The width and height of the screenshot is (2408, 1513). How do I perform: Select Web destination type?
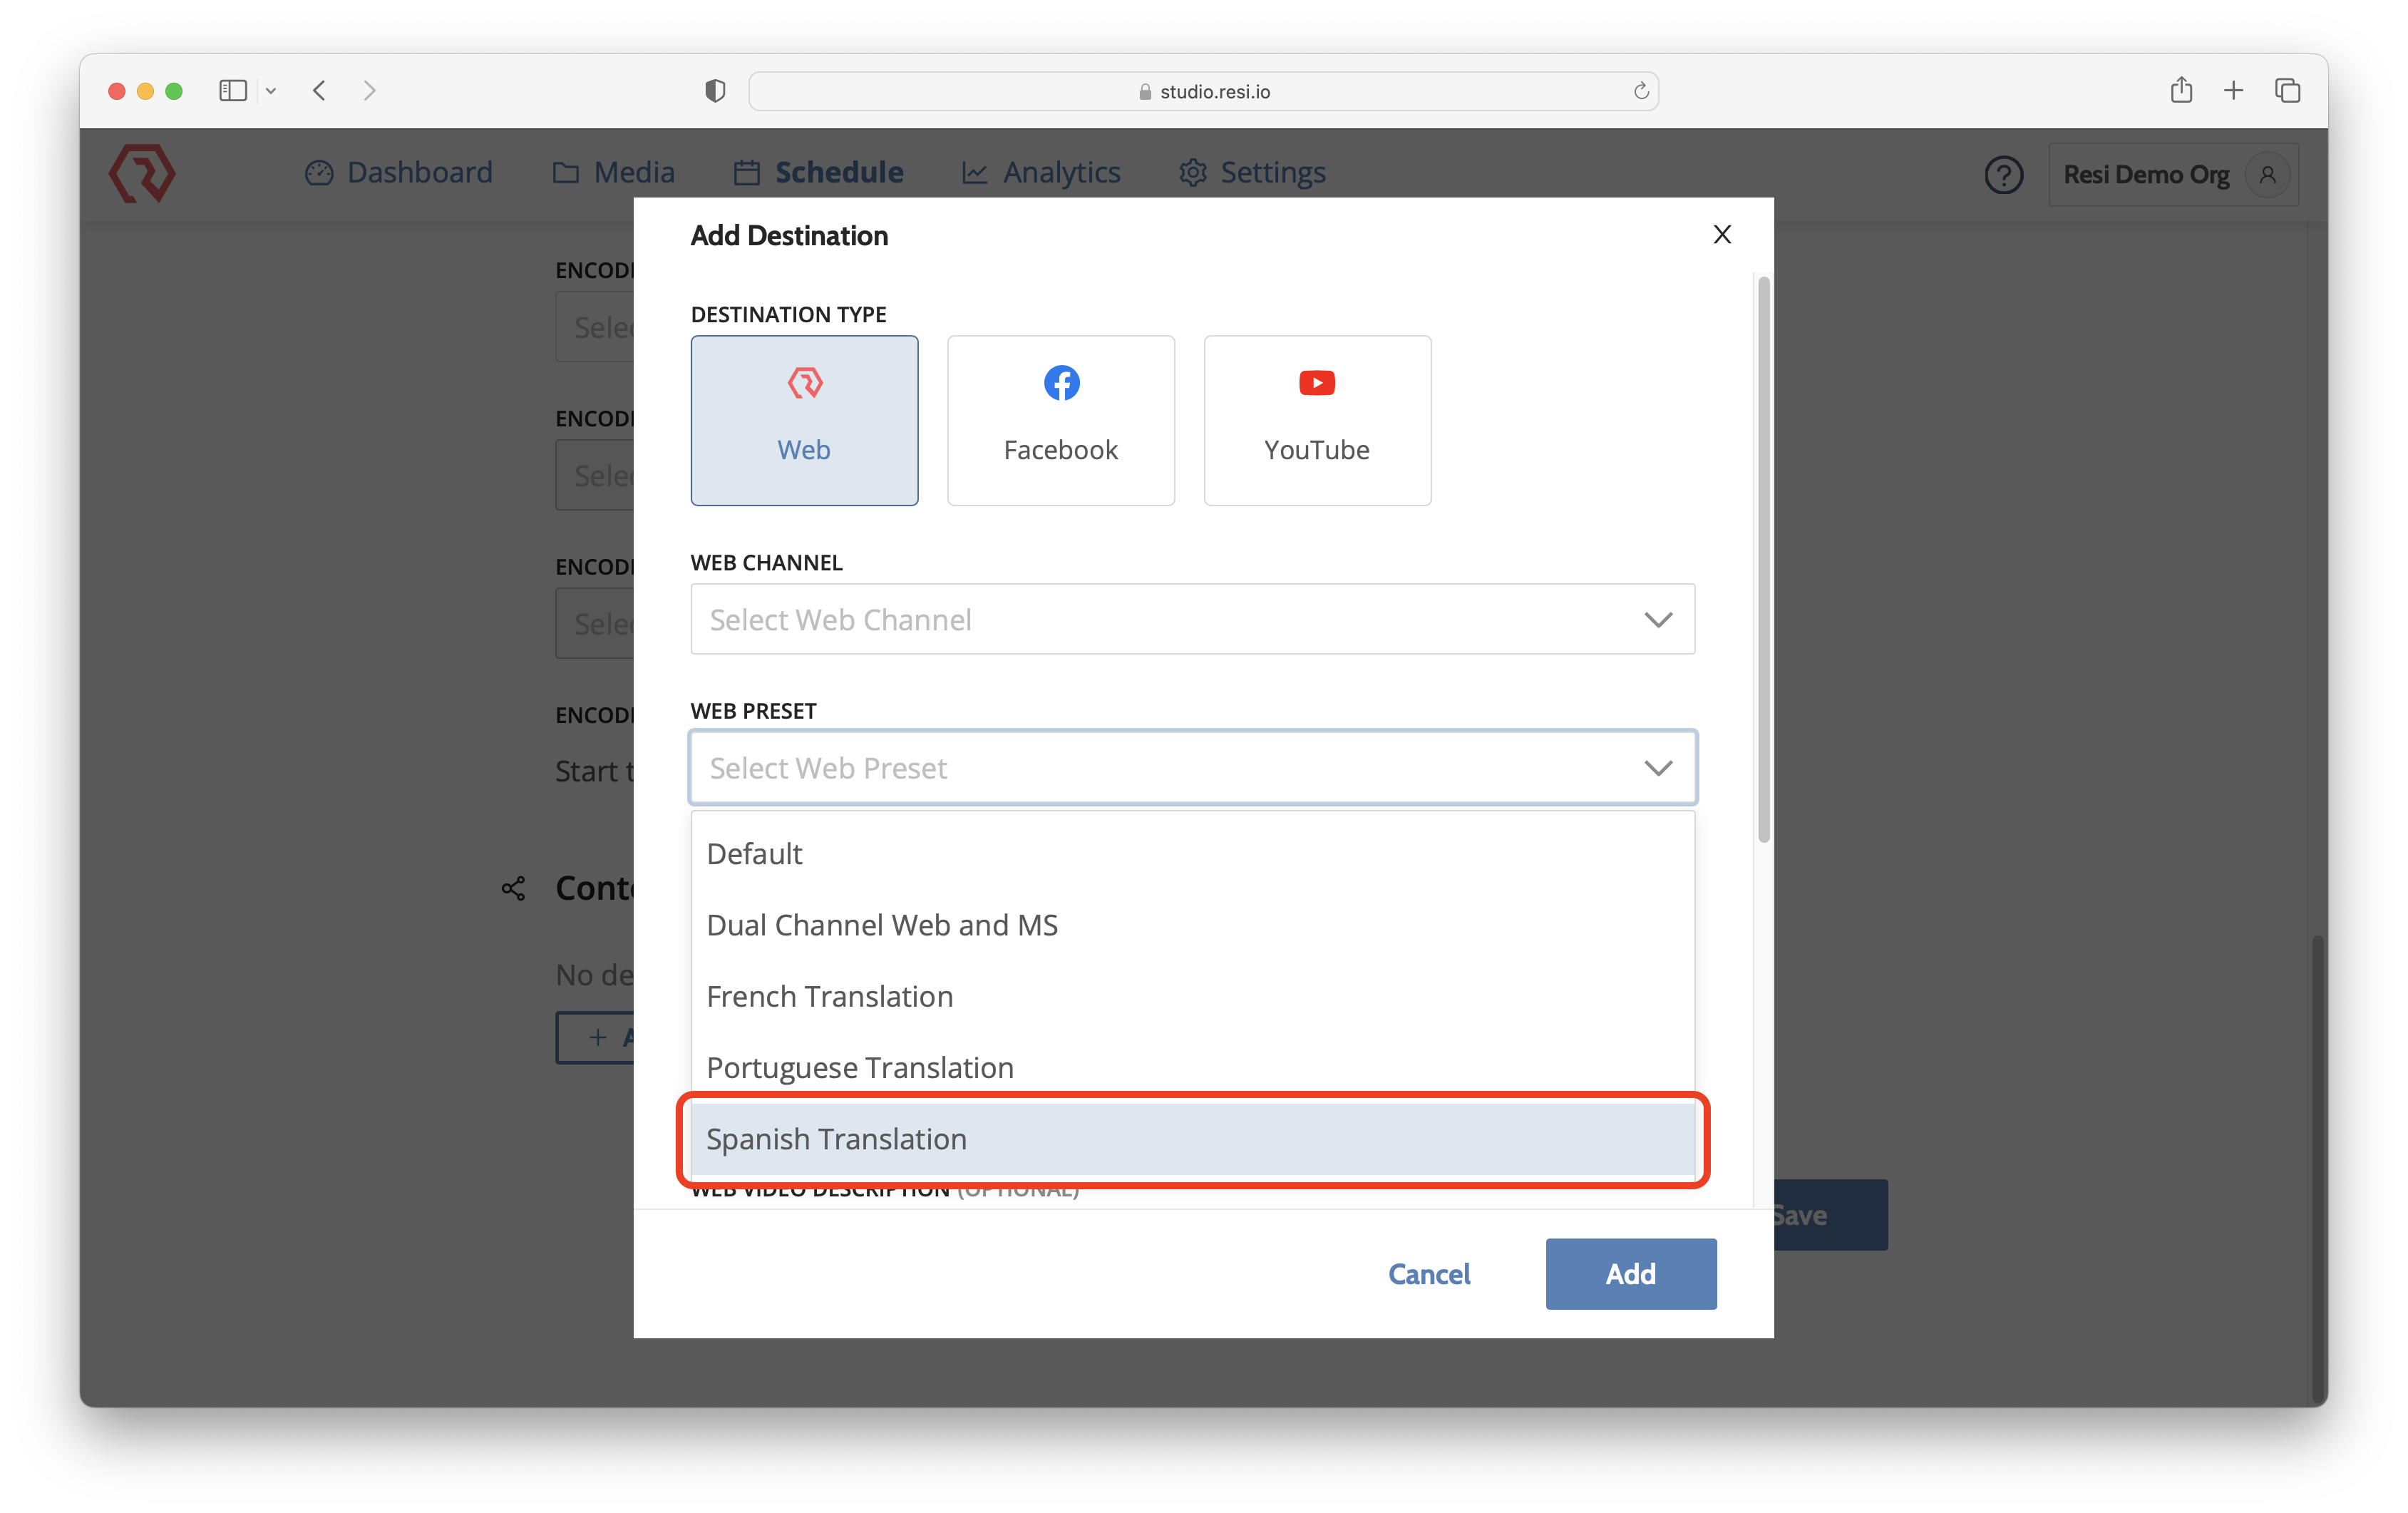[804, 420]
